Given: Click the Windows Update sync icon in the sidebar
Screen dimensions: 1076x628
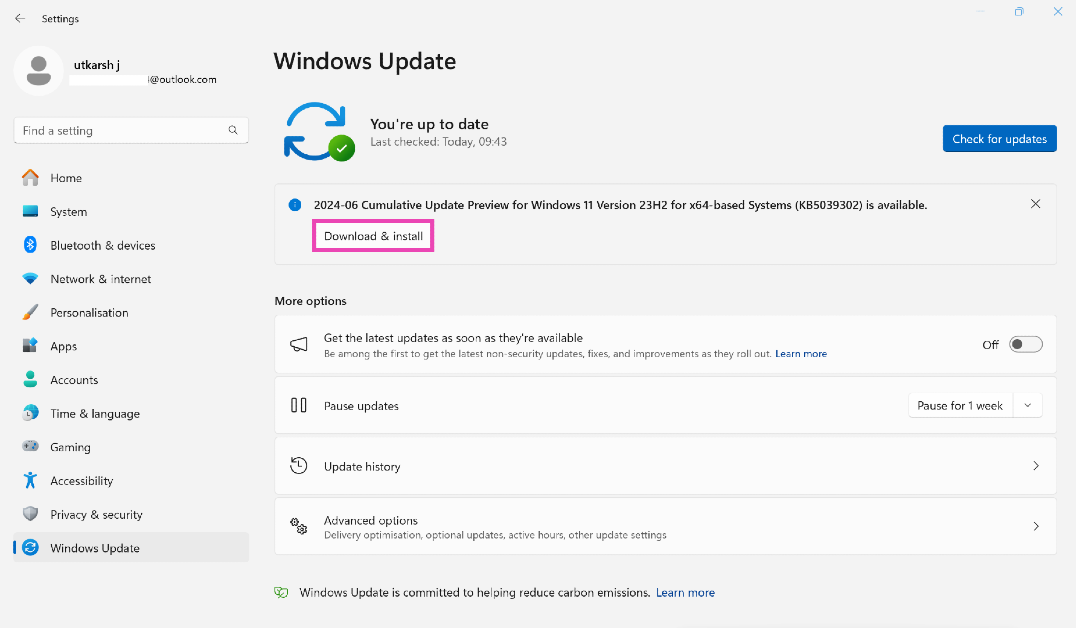Looking at the screenshot, I should (30, 548).
